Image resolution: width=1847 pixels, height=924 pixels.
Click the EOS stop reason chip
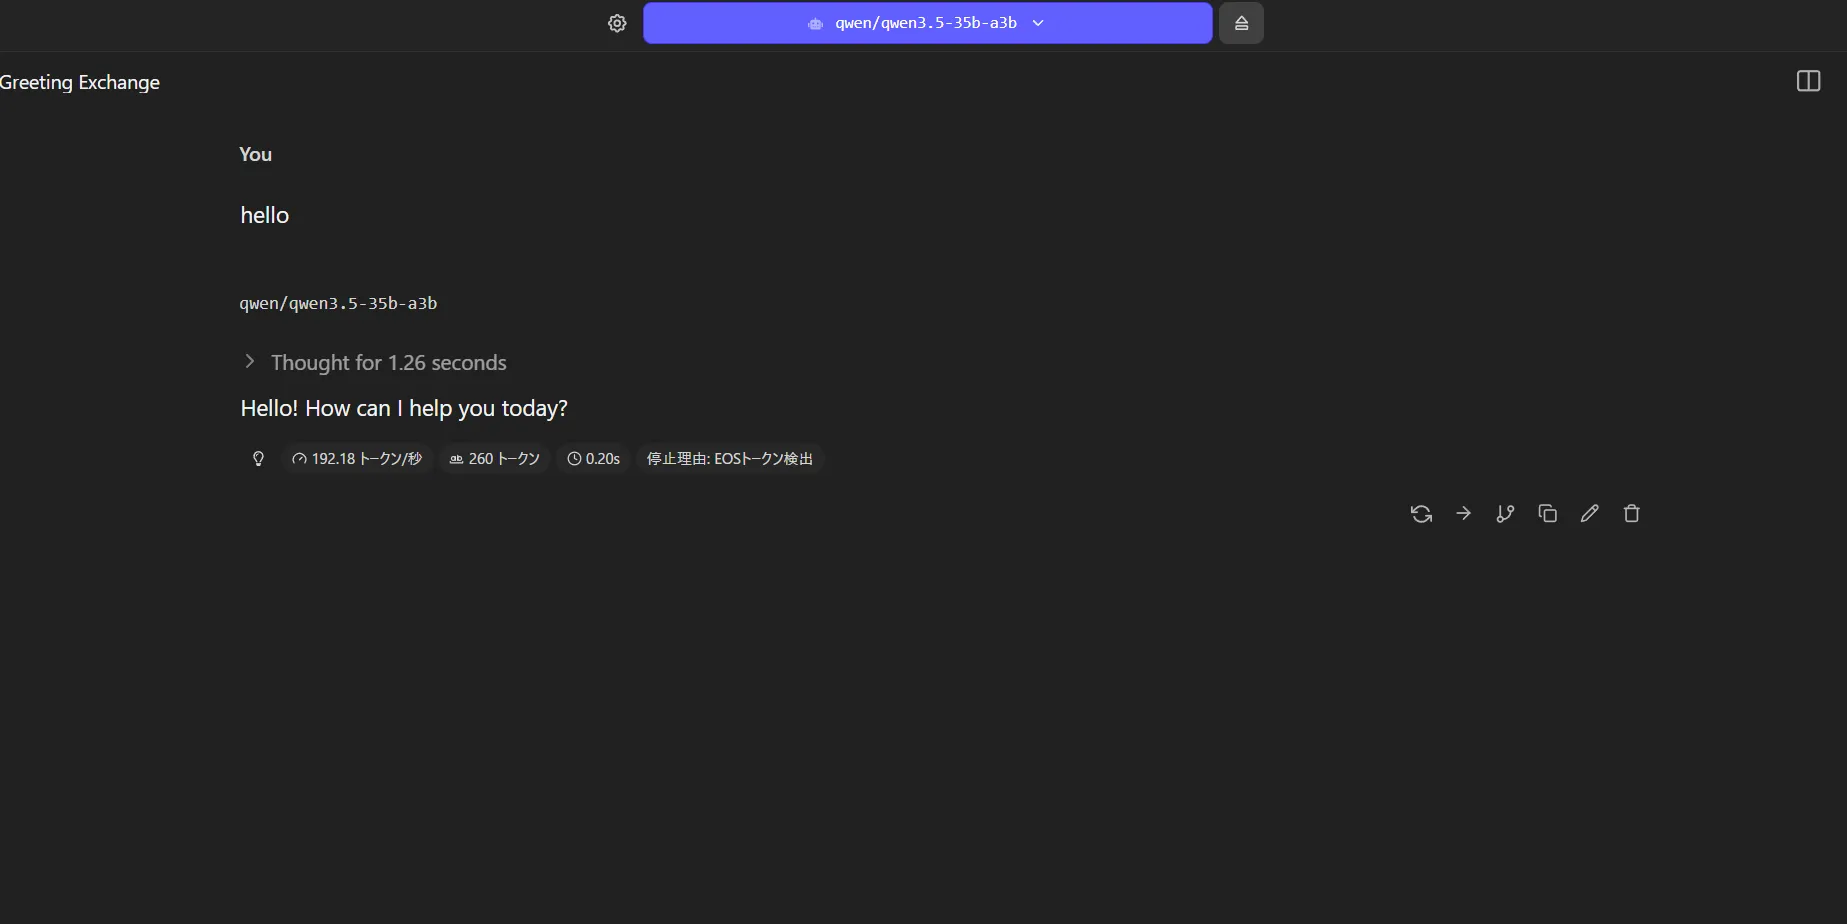coord(729,459)
